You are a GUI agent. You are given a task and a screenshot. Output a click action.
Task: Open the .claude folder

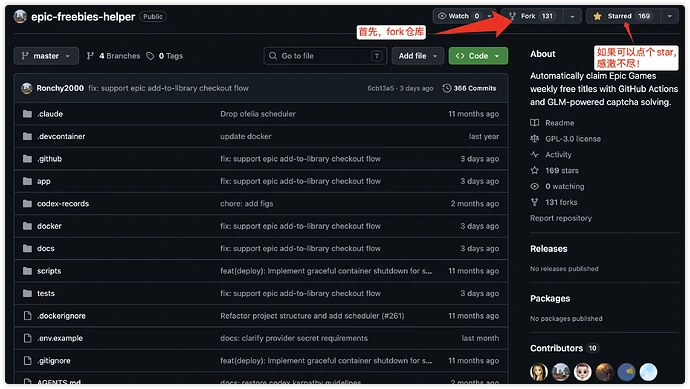pyautogui.click(x=50, y=114)
